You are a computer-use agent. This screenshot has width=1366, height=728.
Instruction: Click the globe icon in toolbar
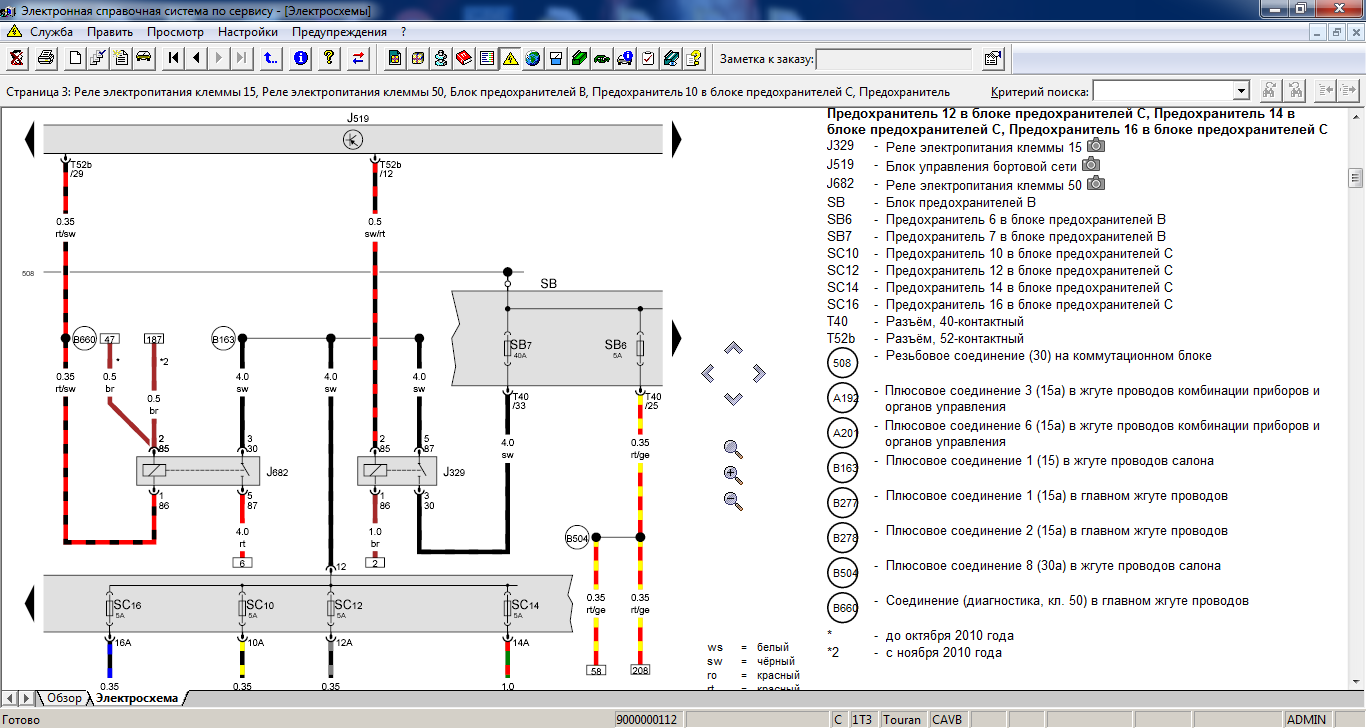pos(533,58)
